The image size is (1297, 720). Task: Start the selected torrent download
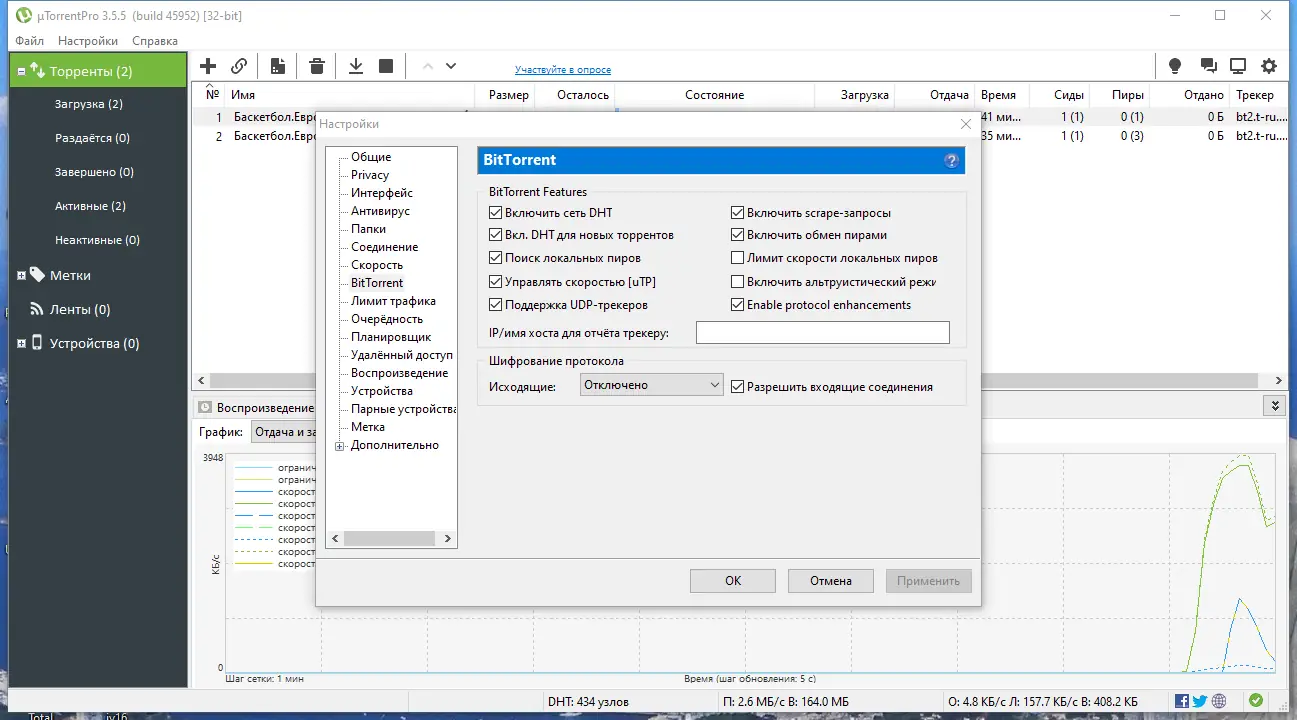(355, 65)
